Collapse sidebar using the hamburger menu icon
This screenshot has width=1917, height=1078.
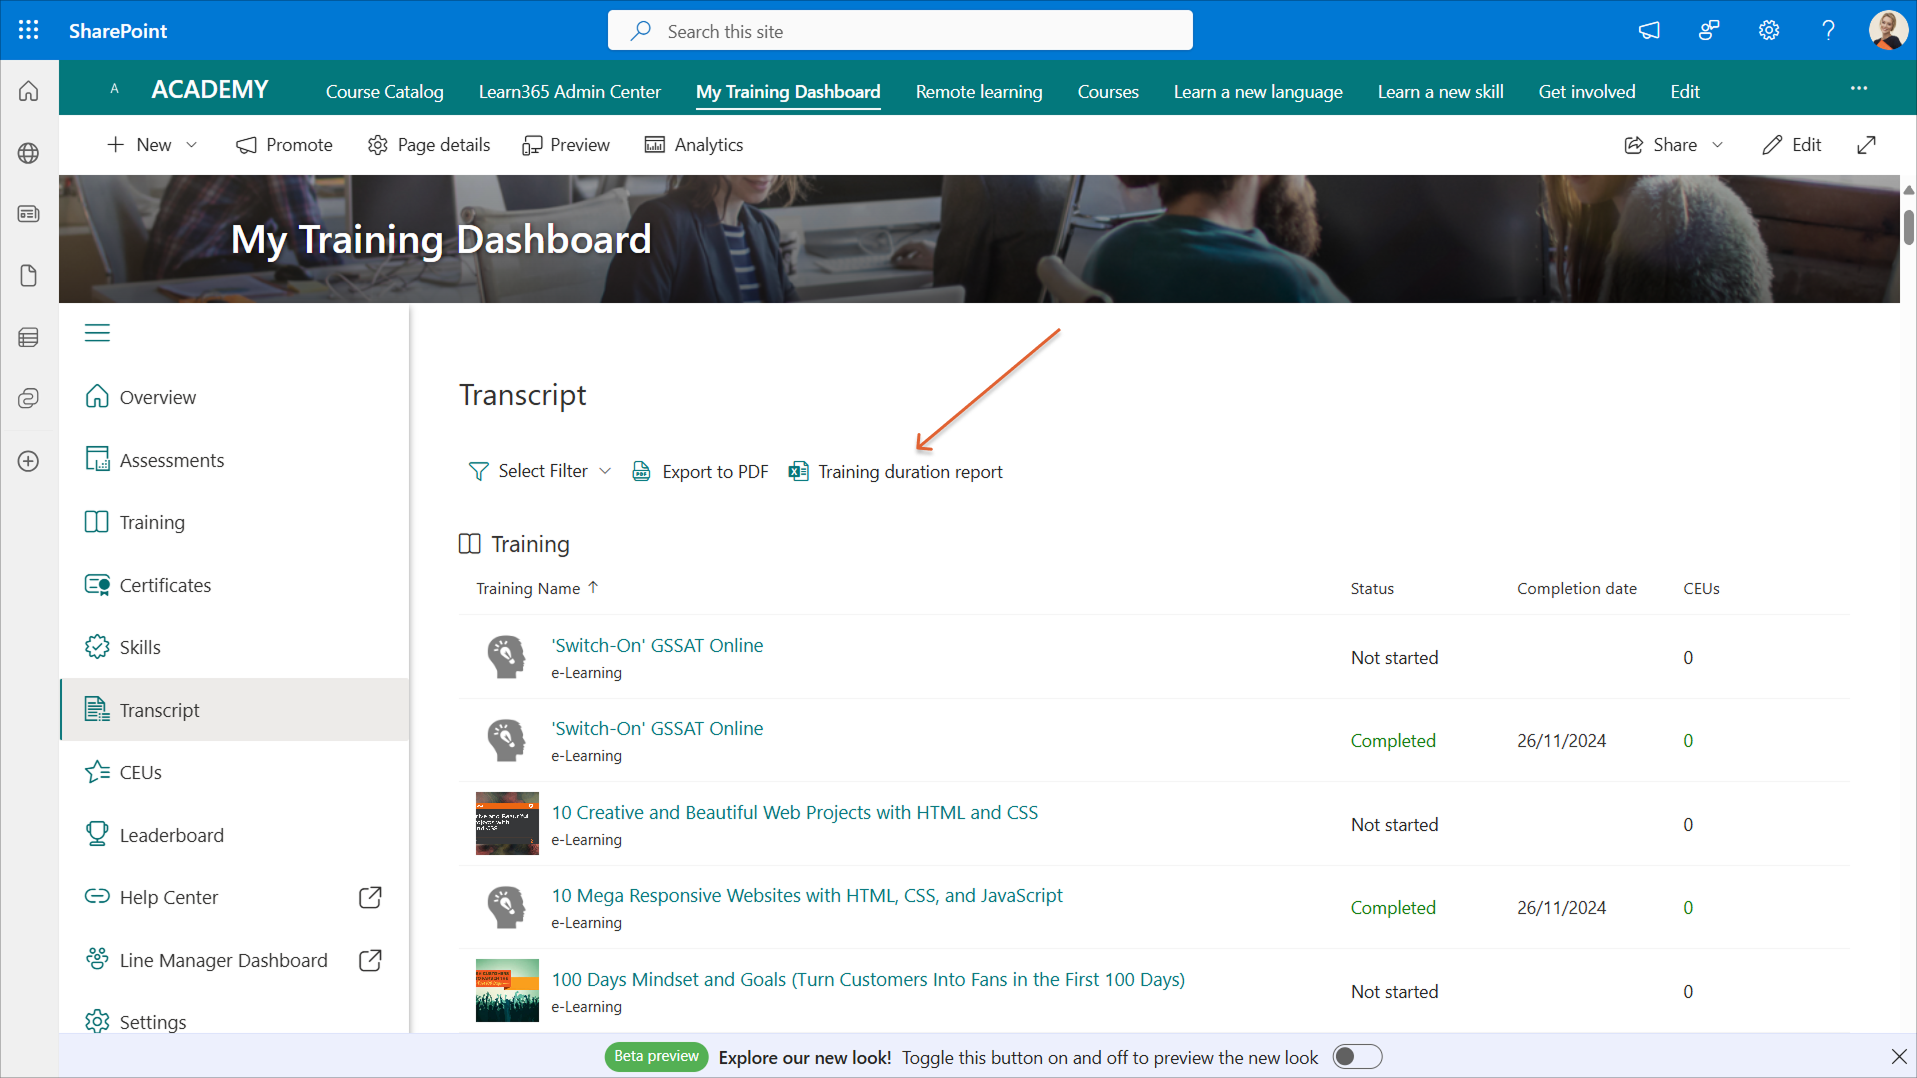coord(97,333)
